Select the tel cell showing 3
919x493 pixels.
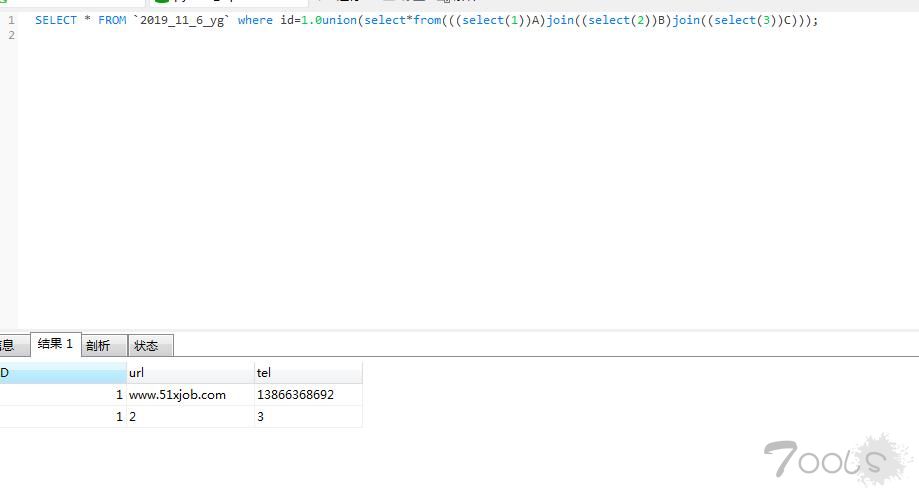tap(308, 416)
